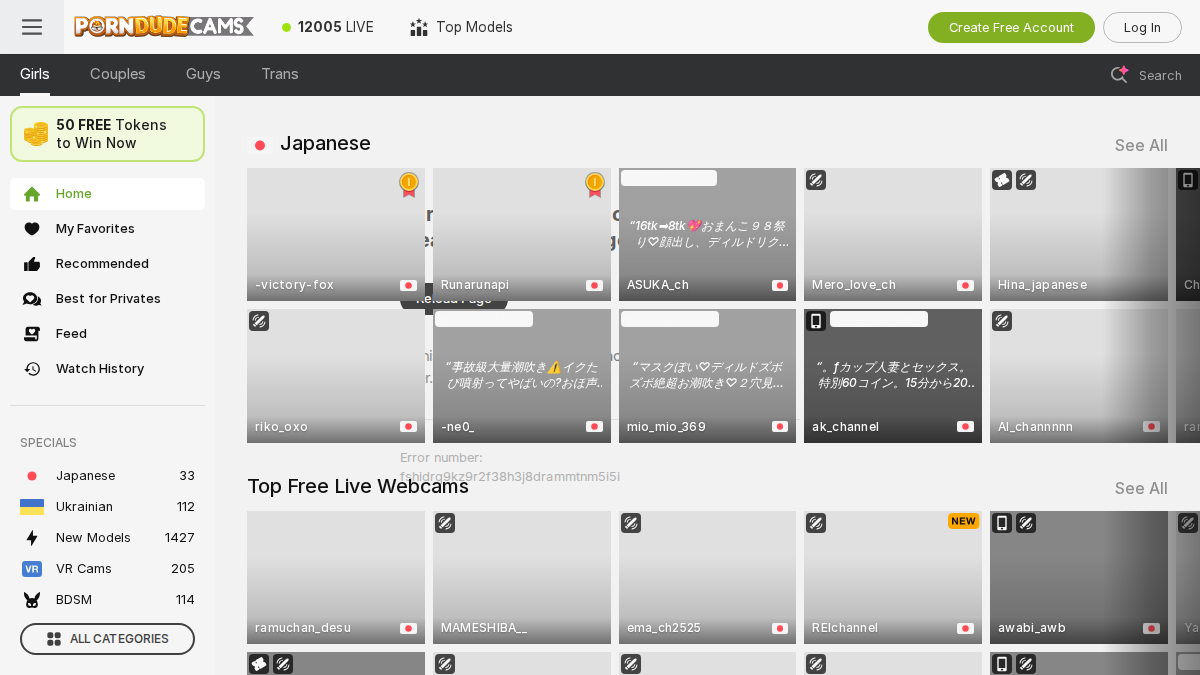Click the PornDudeCams logo
1200x675 pixels.
[164, 27]
